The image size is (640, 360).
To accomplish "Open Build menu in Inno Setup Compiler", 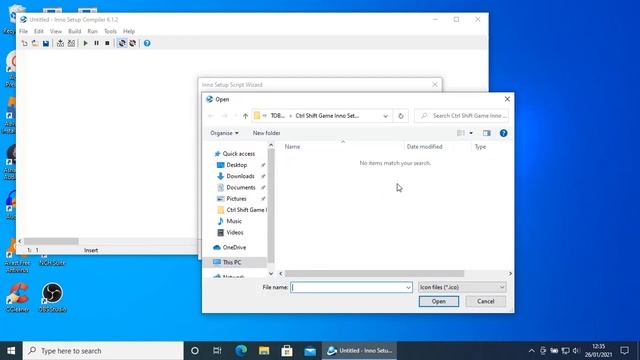I will (74, 31).
